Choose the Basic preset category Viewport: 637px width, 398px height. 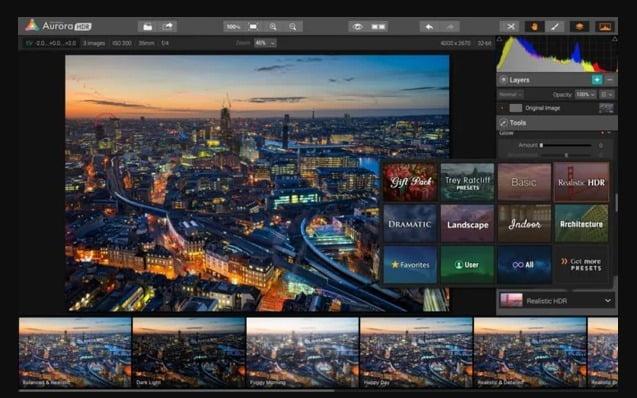pyautogui.click(x=524, y=182)
